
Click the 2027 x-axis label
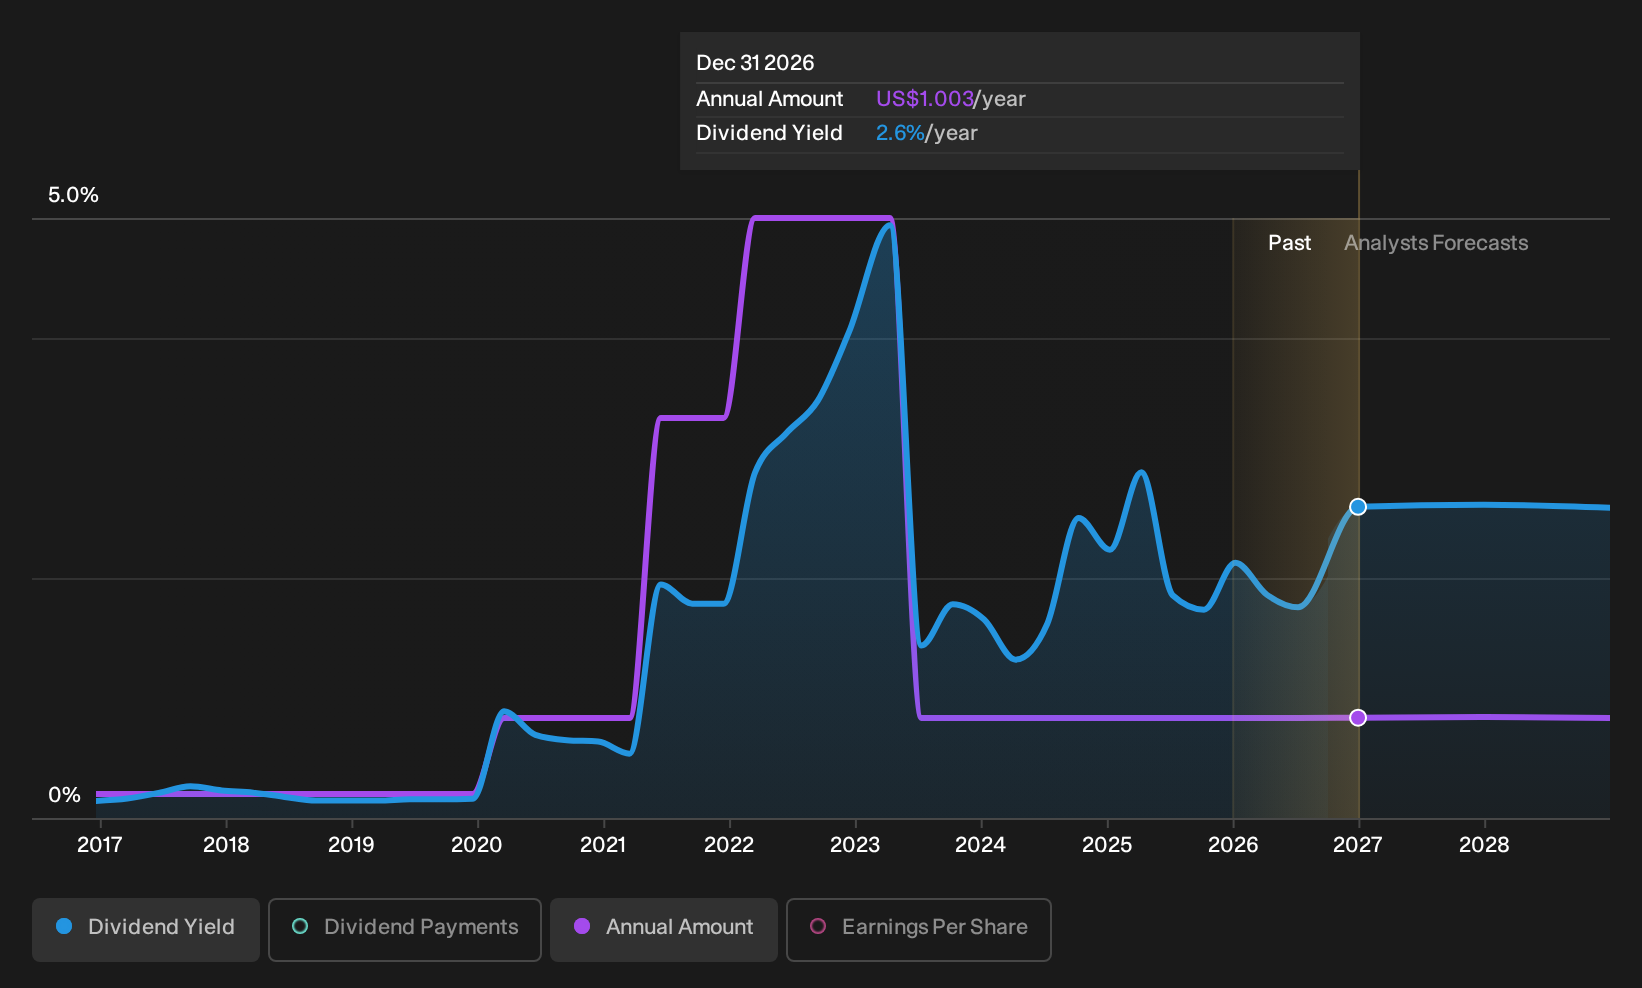coord(1358,845)
